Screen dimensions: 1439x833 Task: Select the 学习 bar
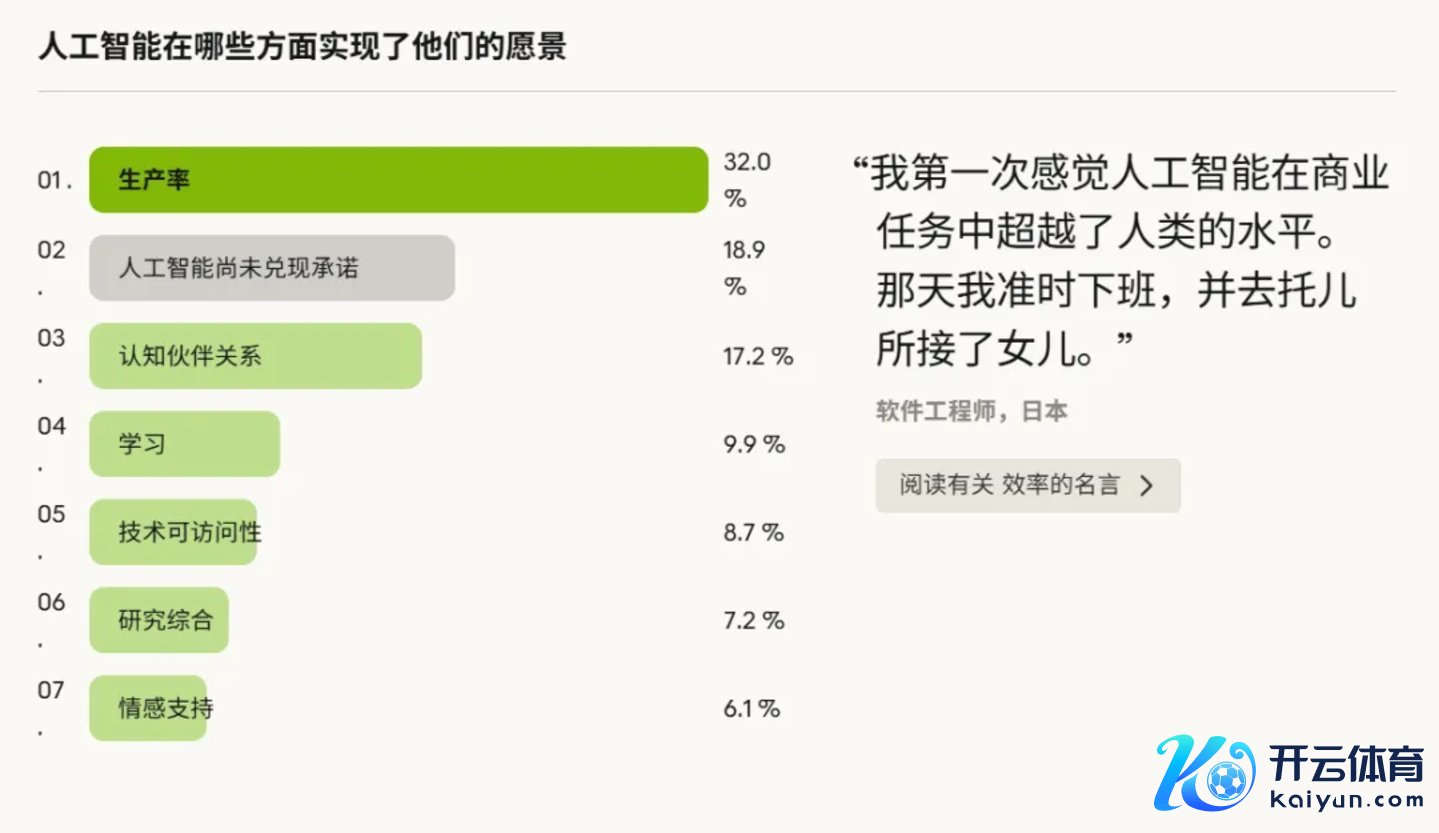[x=184, y=444]
